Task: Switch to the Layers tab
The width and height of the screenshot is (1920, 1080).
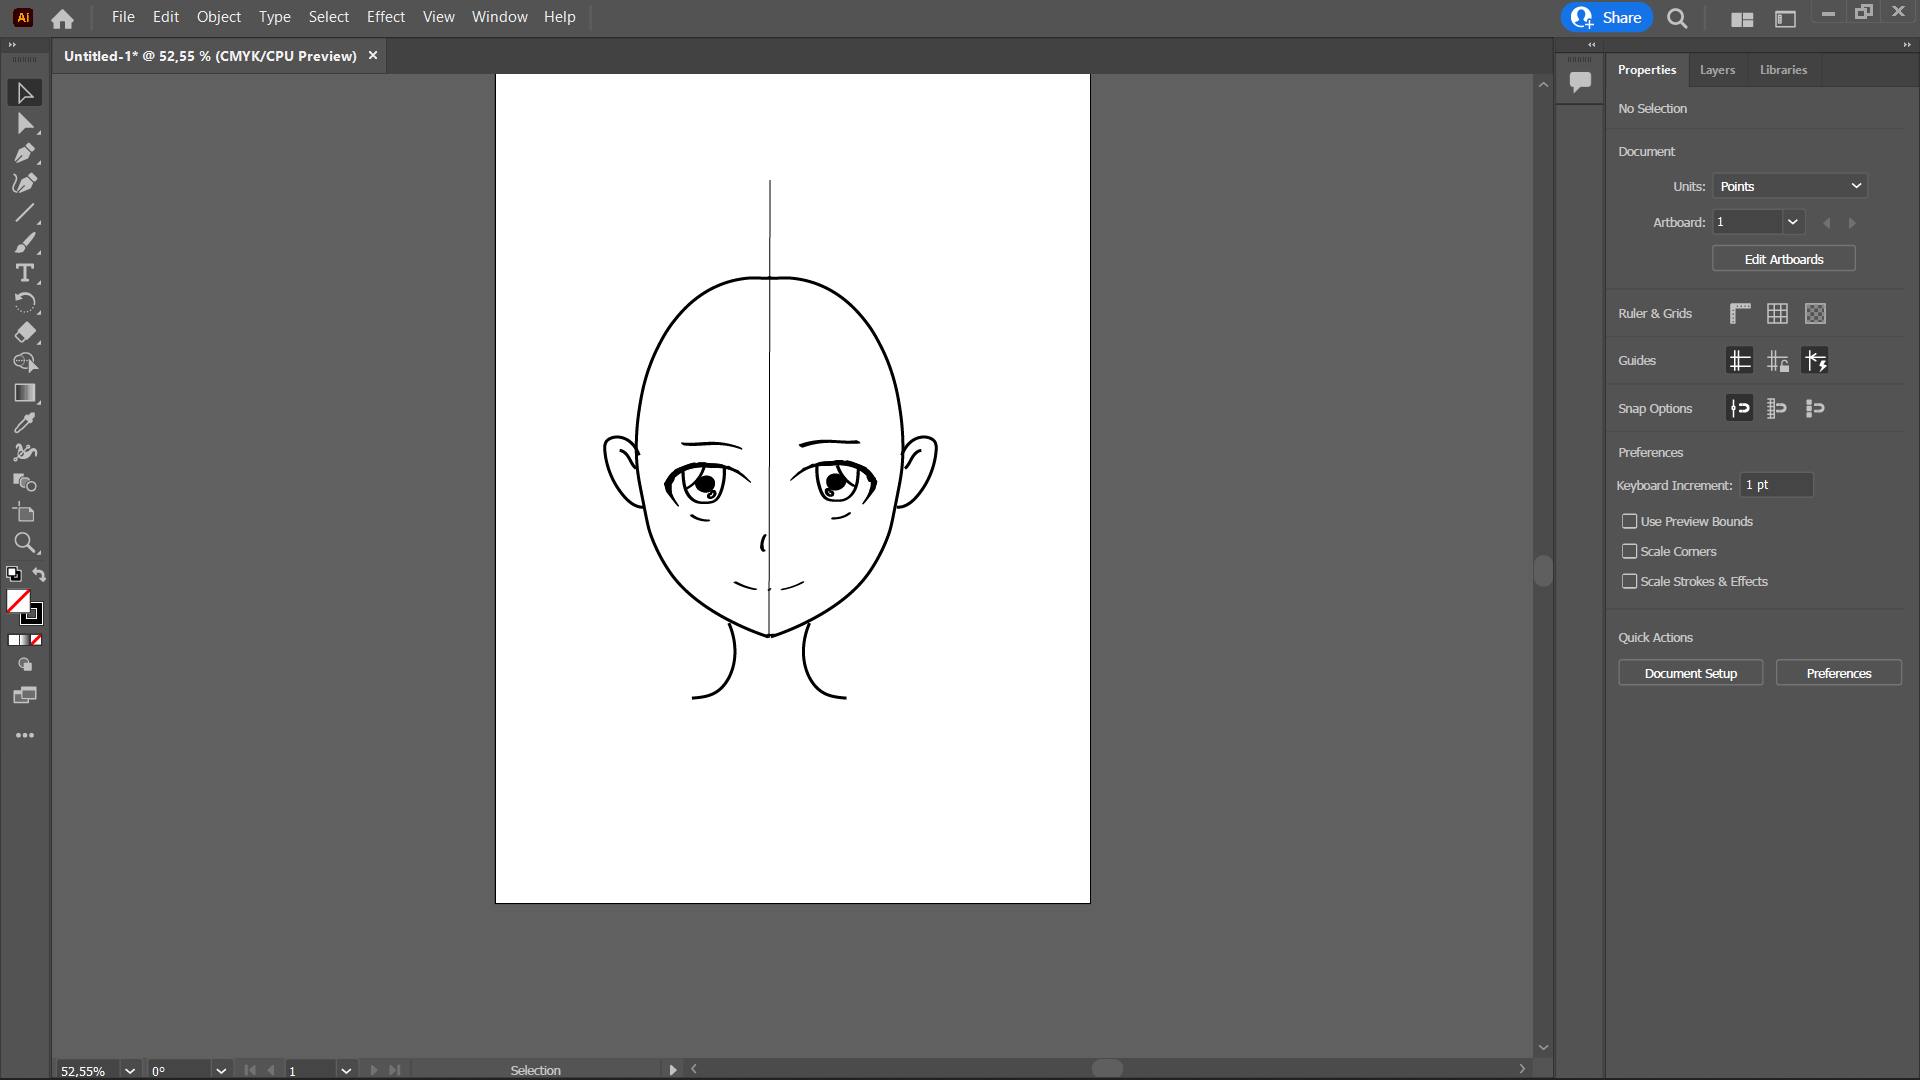Action: coord(1717,70)
